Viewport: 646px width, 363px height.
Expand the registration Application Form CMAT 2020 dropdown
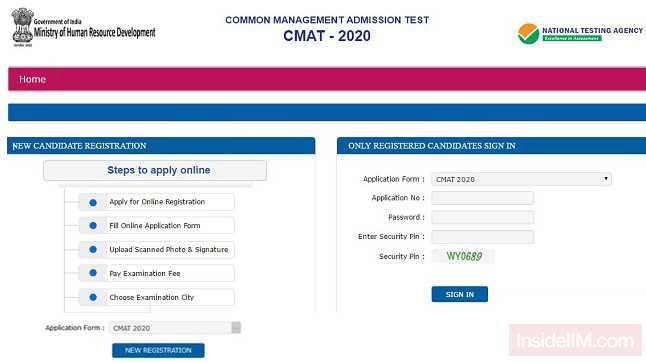175,328
